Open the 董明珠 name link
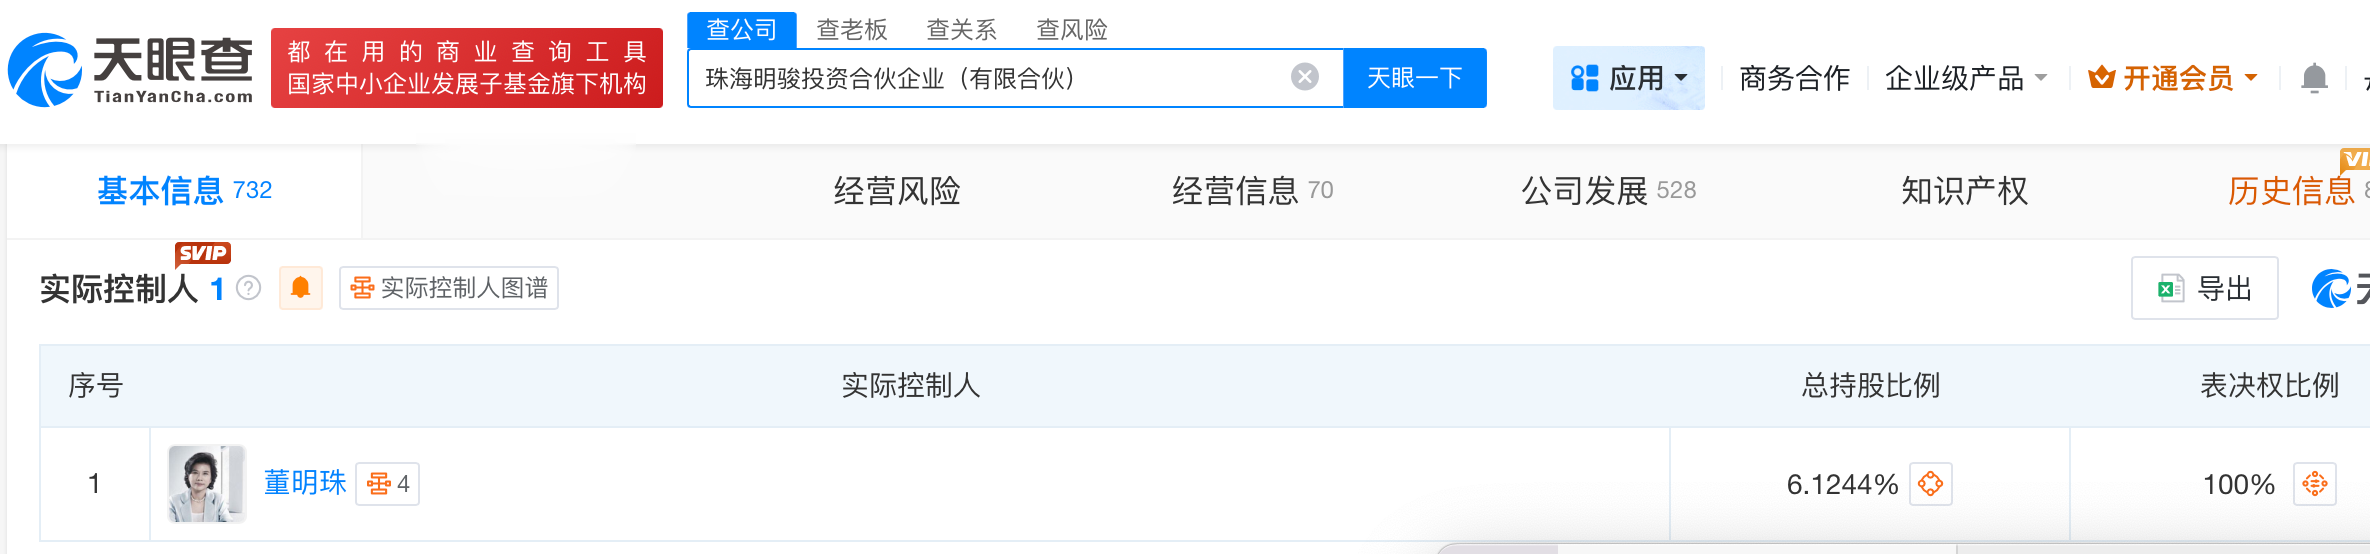 point(305,483)
